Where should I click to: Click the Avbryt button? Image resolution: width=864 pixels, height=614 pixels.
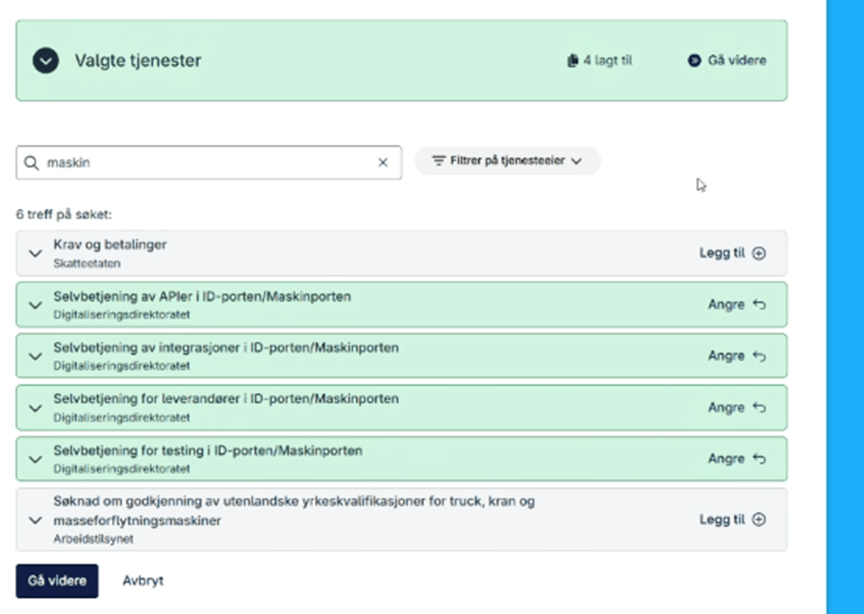[x=143, y=581]
